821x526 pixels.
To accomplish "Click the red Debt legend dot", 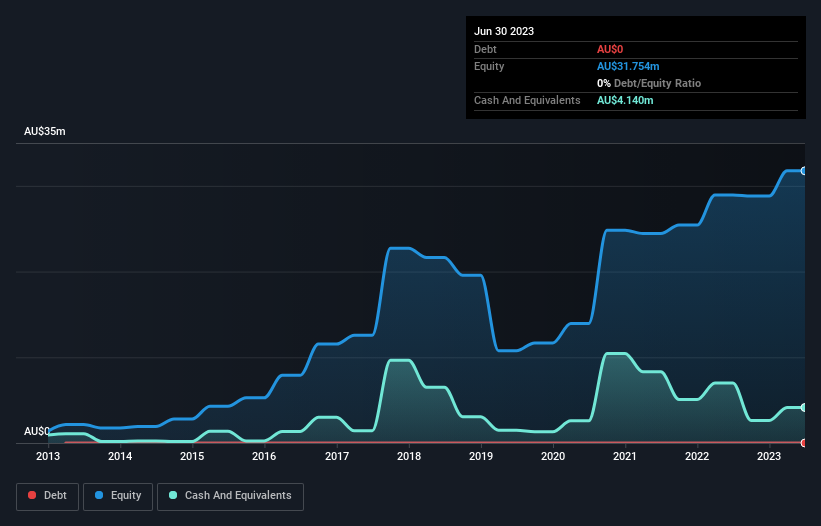I will tap(32, 495).
